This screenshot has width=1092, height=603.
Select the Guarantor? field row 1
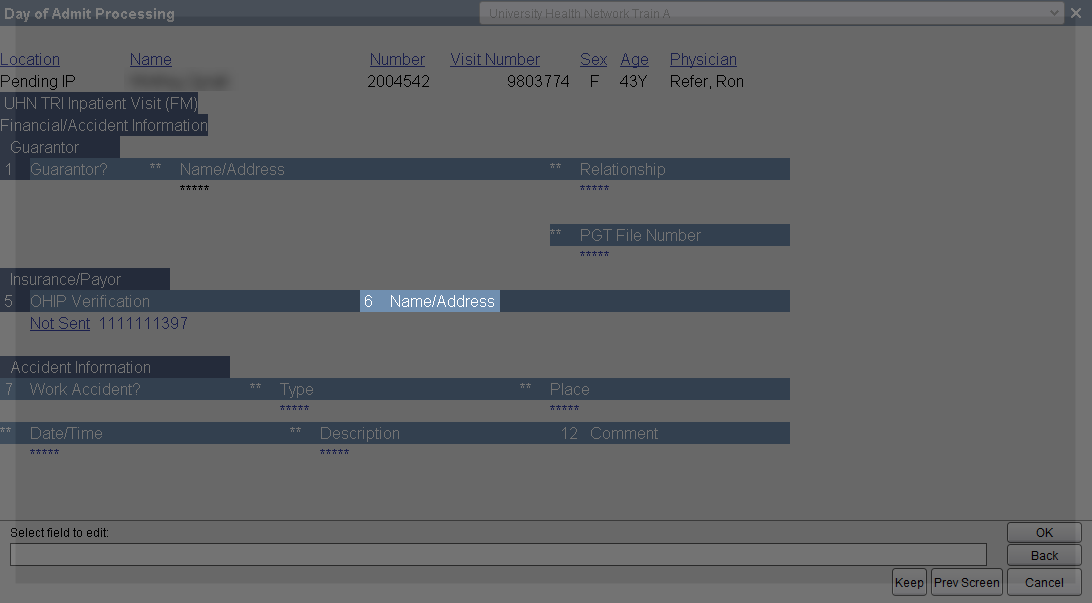click(69, 169)
